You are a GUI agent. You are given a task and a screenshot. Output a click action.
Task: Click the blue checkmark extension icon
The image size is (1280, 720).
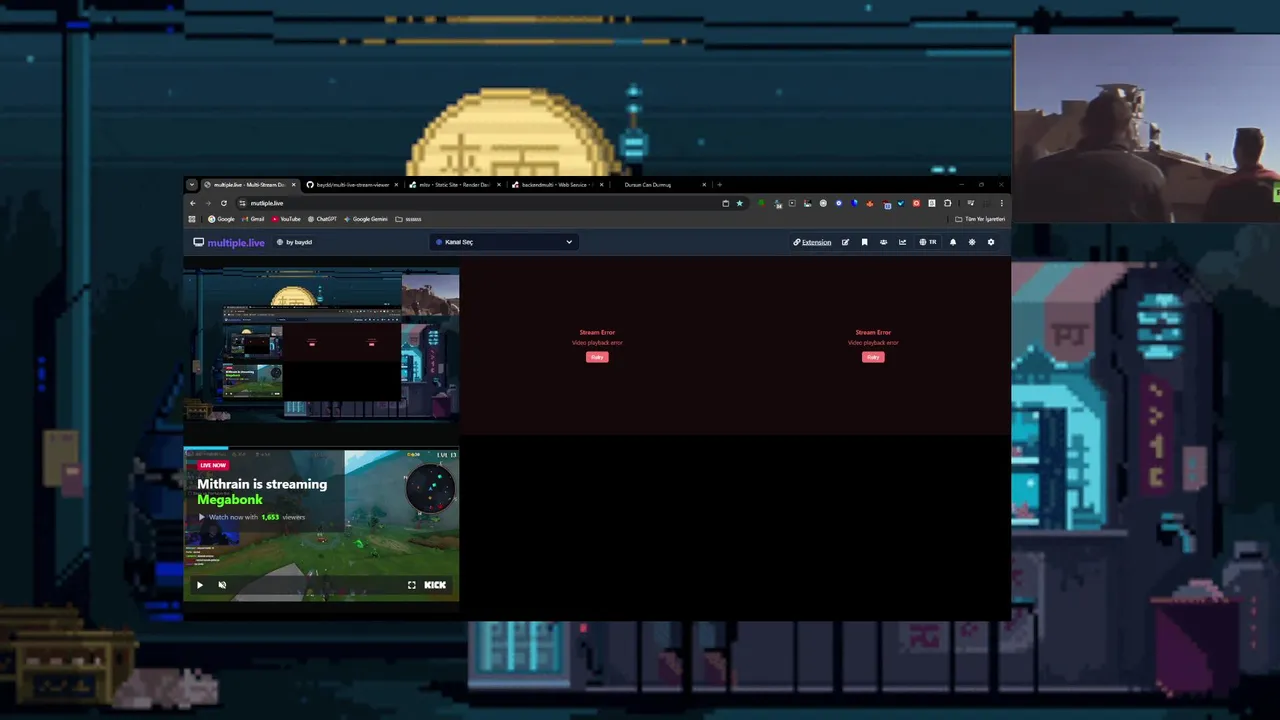pos(901,203)
